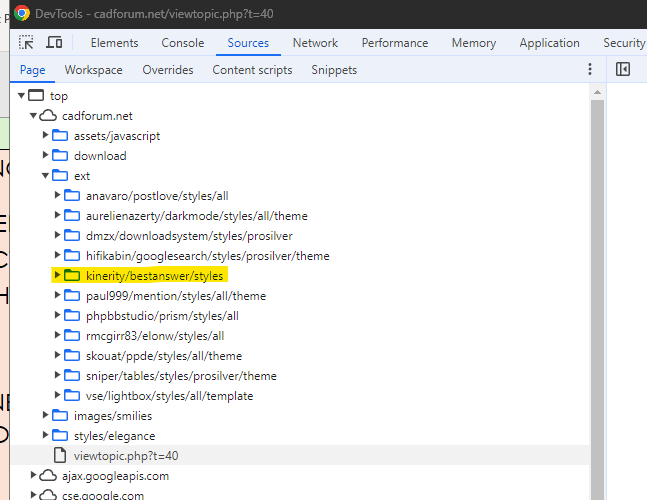Click the cadforum.net cloud icon

(x=48, y=116)
